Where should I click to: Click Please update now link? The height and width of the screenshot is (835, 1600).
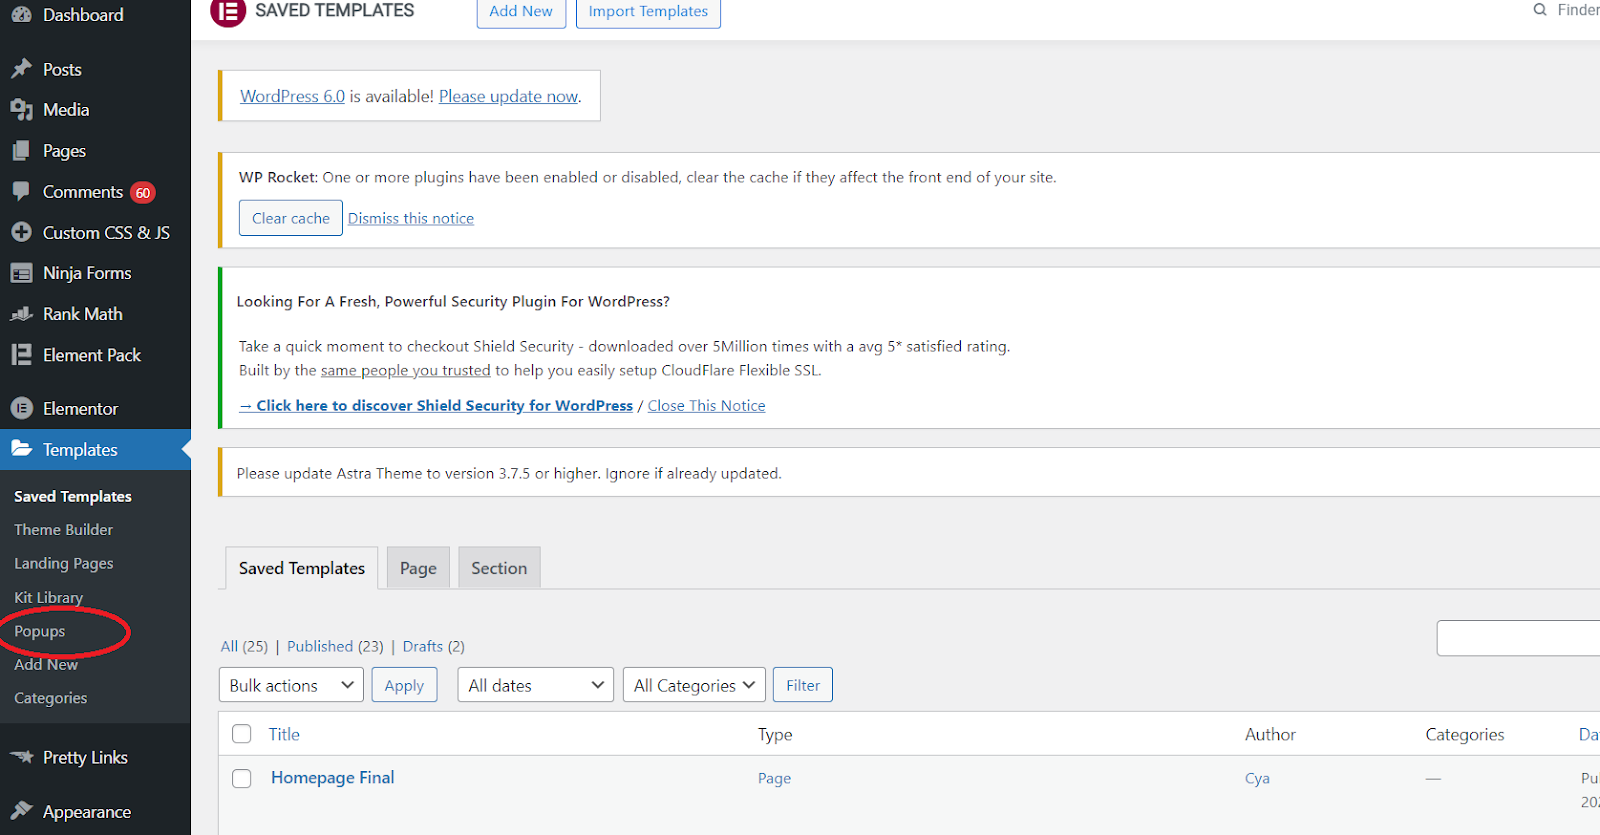[x=508, y=96]
